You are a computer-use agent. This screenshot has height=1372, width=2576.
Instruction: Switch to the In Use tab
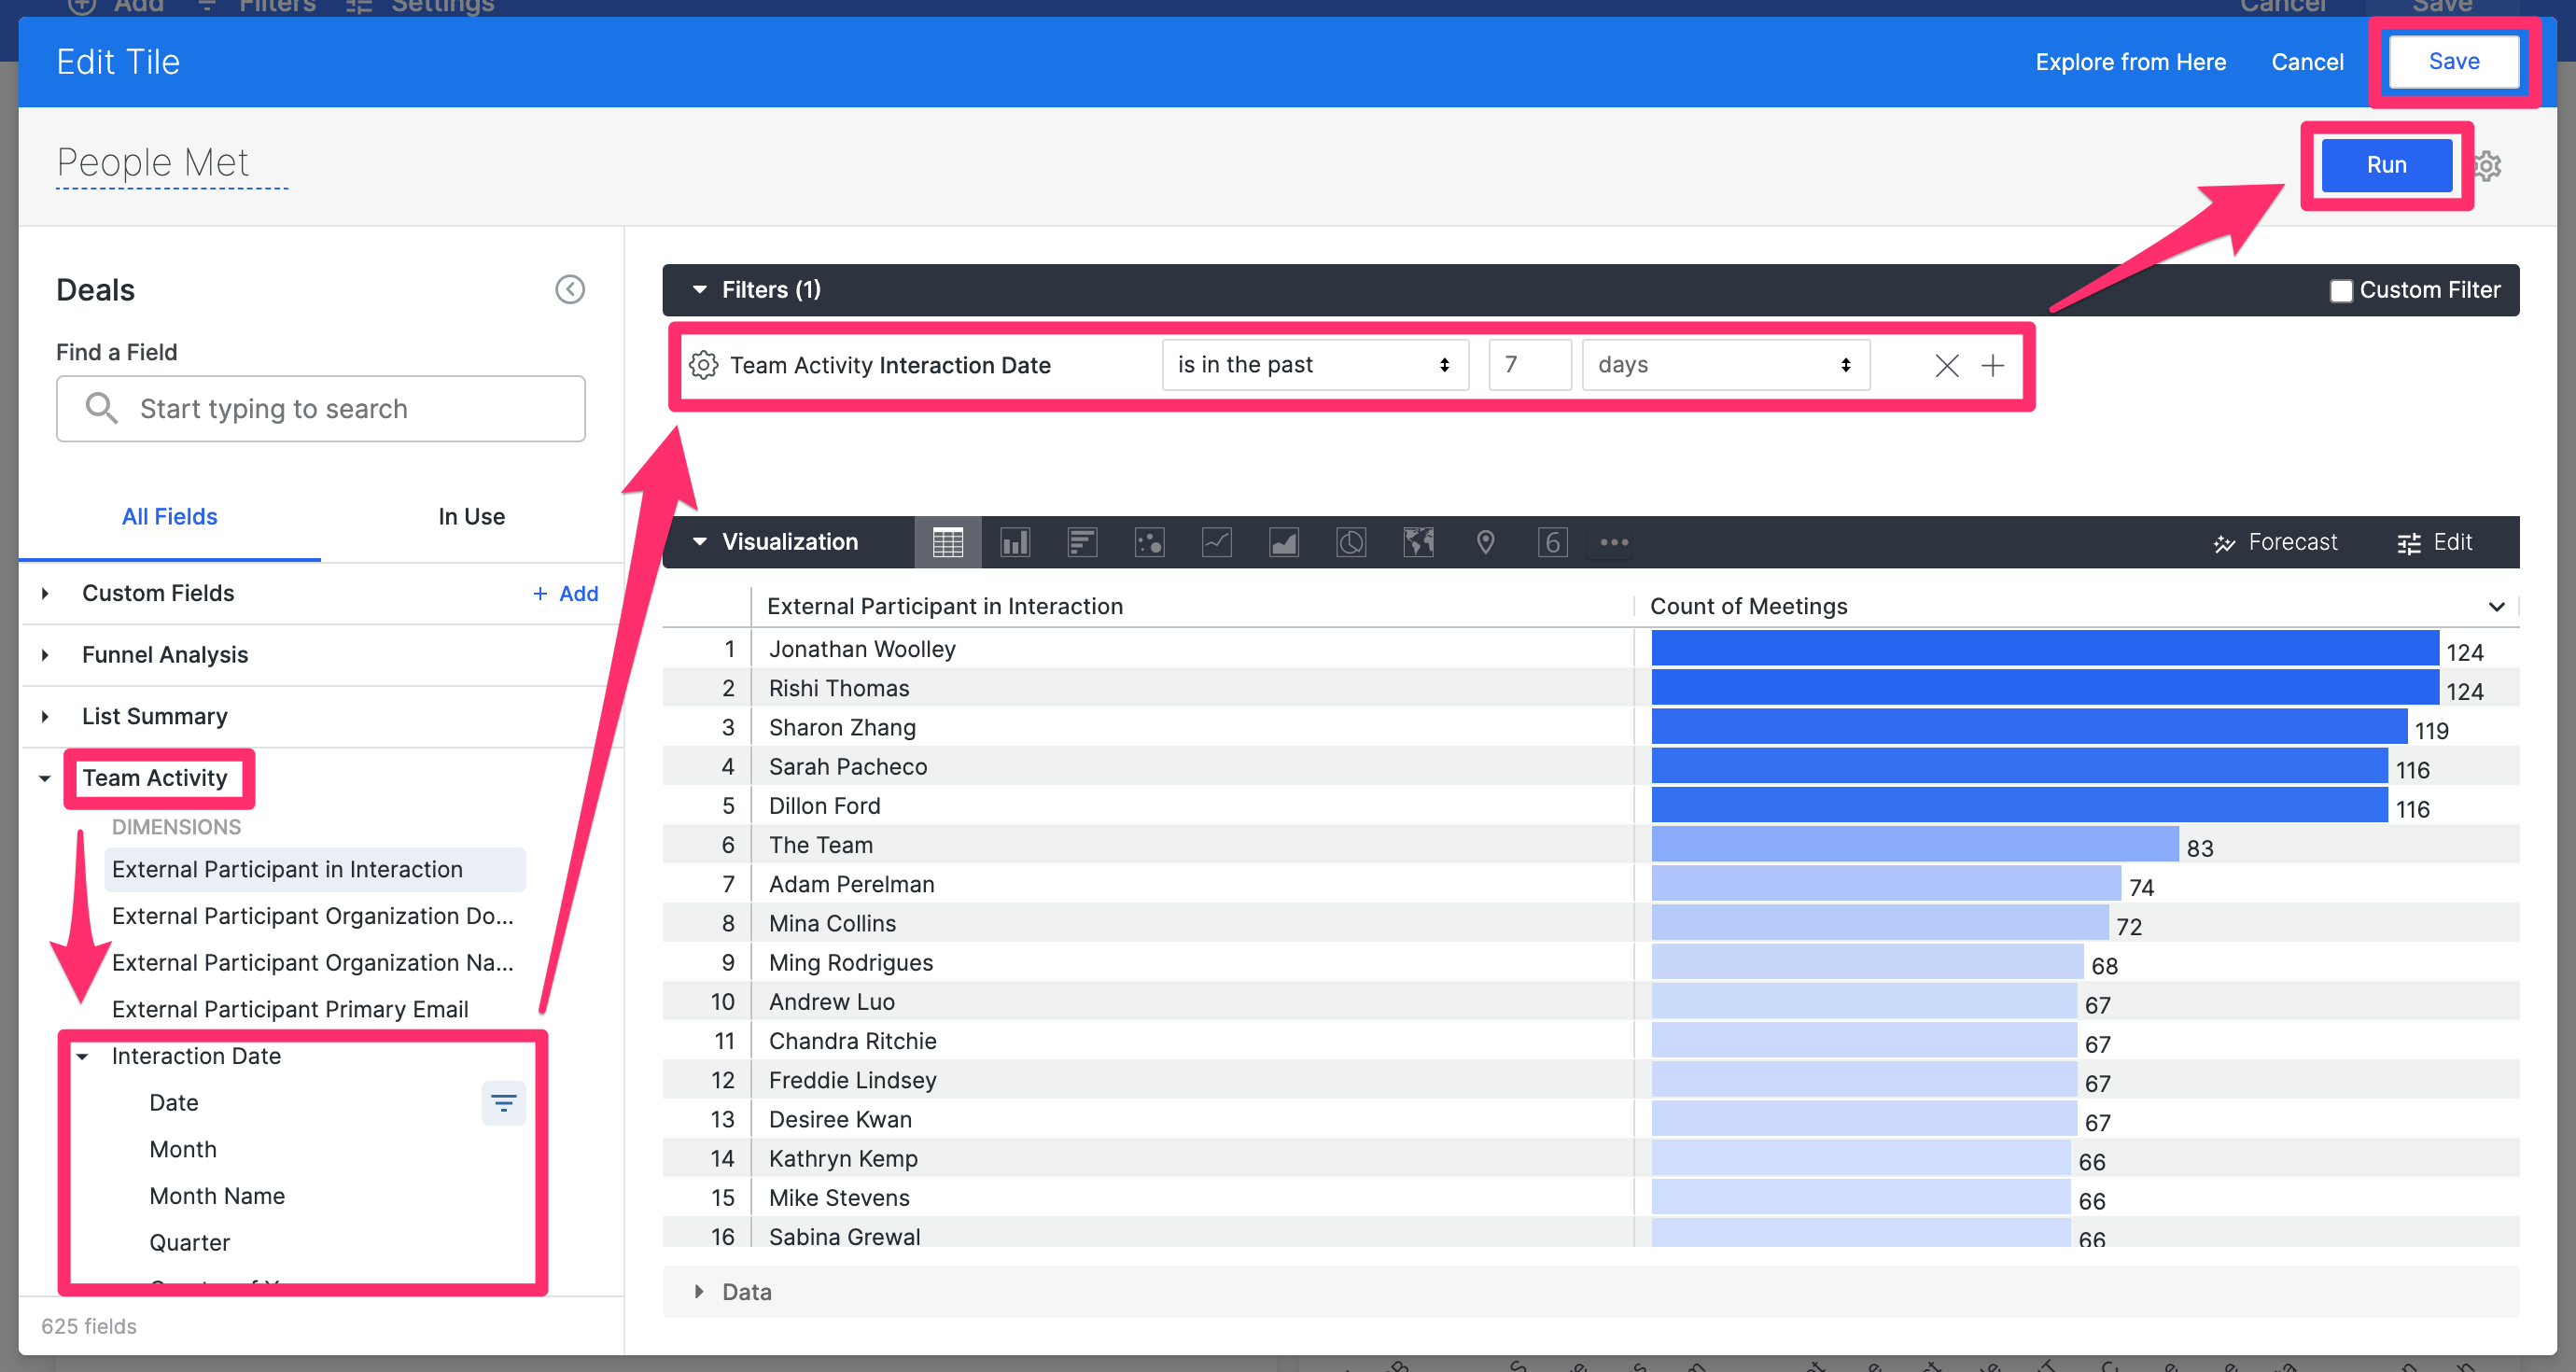[x=471, y=516]
